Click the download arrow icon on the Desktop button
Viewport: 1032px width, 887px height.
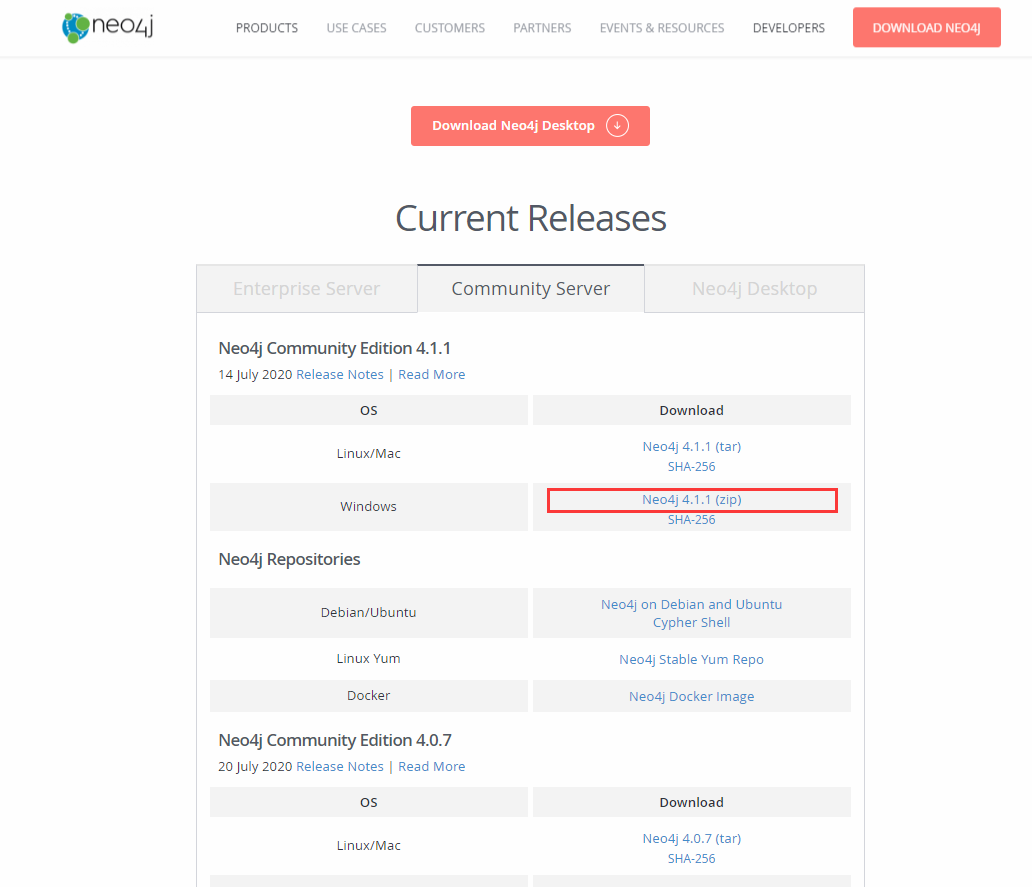pyautogui.click(x=617, y=126)
